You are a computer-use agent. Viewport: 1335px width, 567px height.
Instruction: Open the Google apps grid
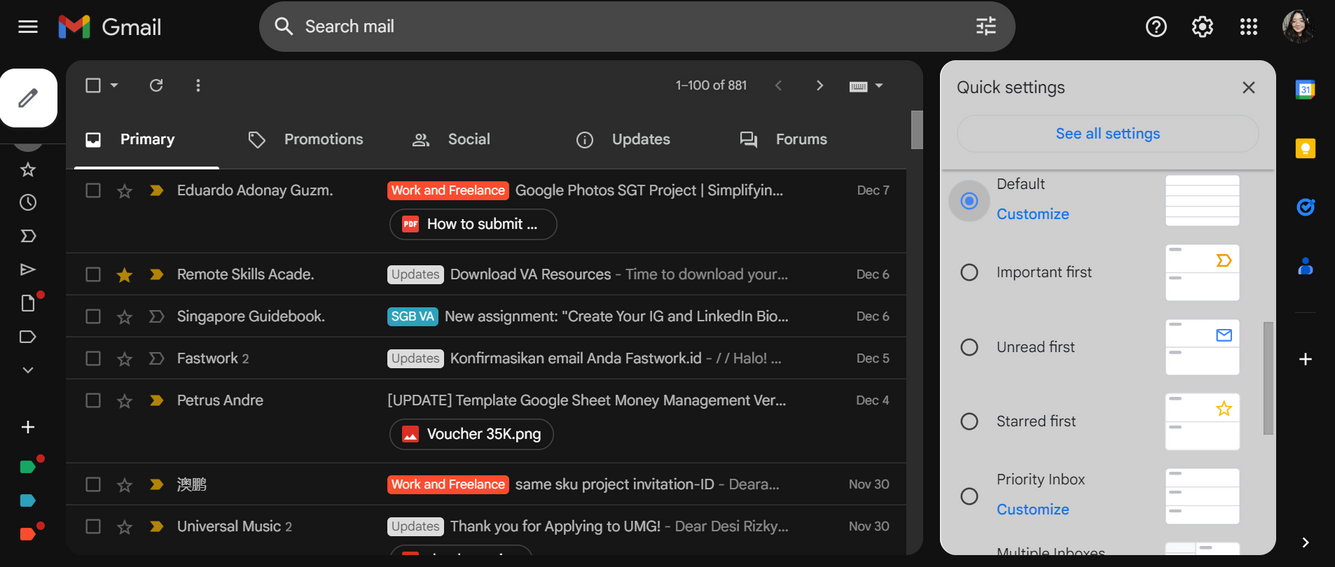[x=1248, y=27]
